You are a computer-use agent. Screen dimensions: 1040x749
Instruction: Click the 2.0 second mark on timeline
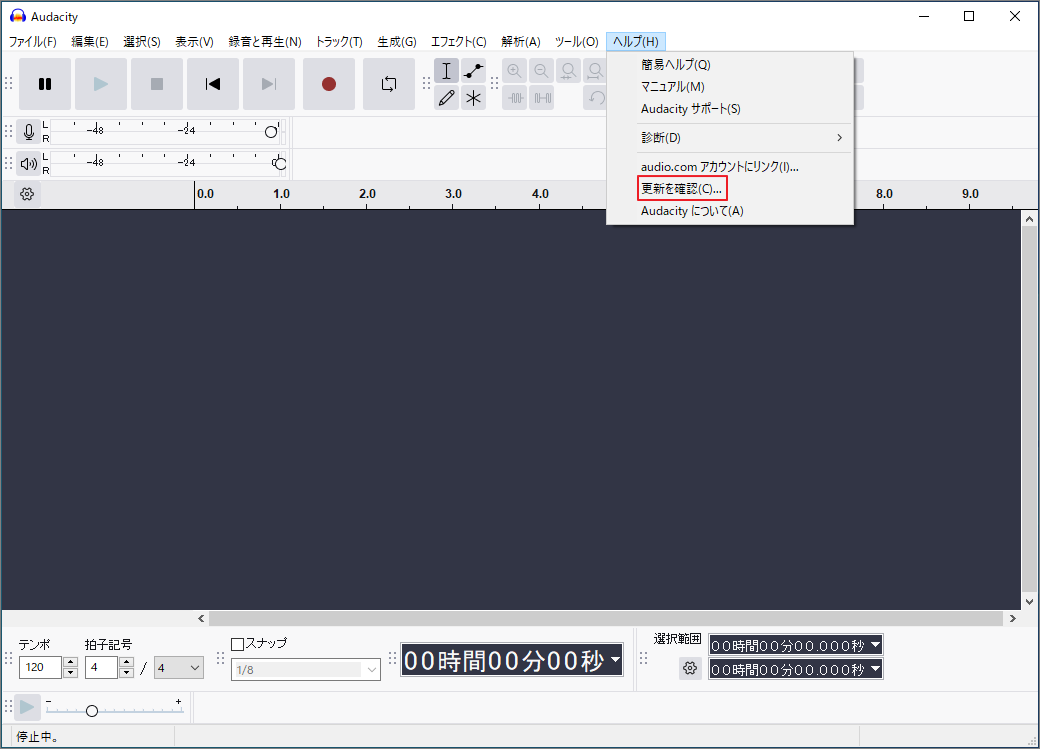(x=367, y=194)
